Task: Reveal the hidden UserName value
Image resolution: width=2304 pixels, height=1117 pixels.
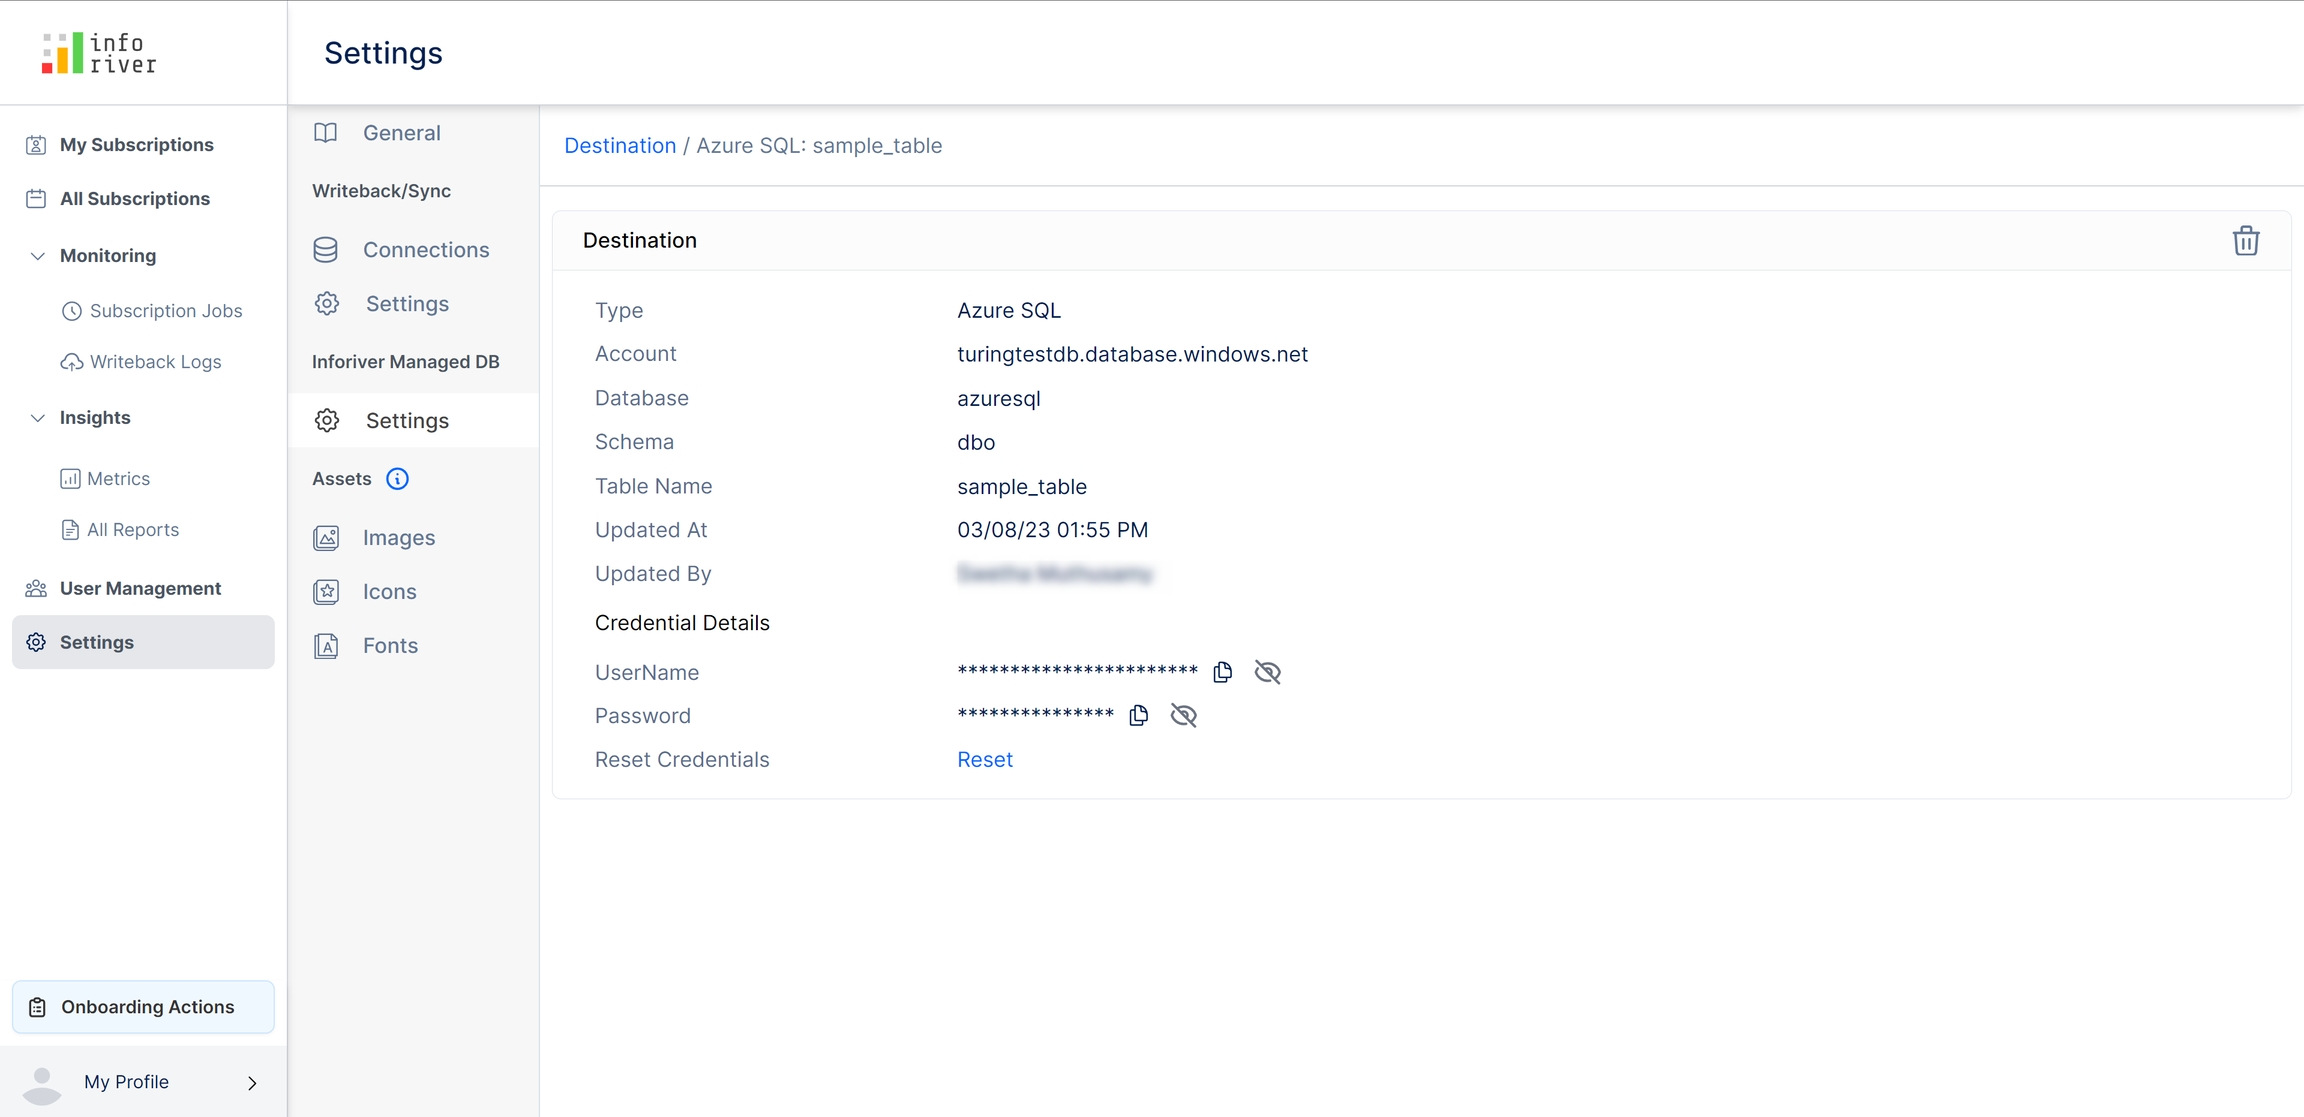Action: (x=1267, y=672)
